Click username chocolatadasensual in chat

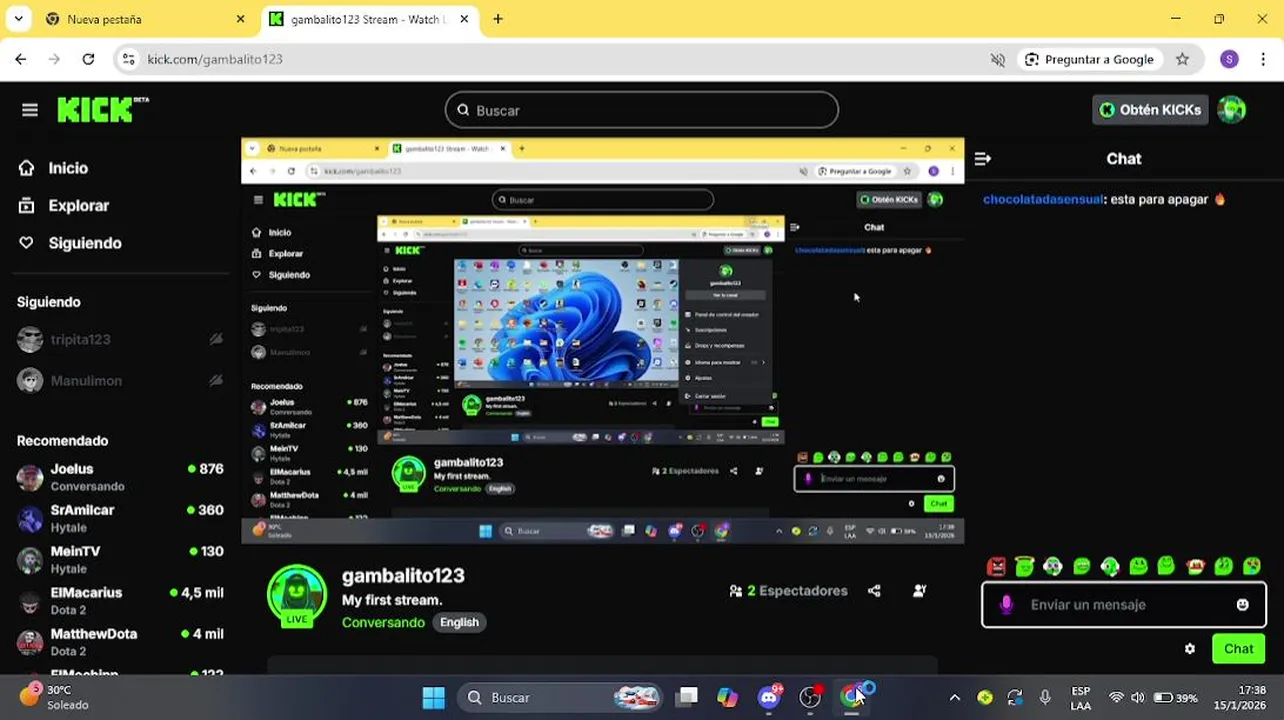pos(1043,199)
